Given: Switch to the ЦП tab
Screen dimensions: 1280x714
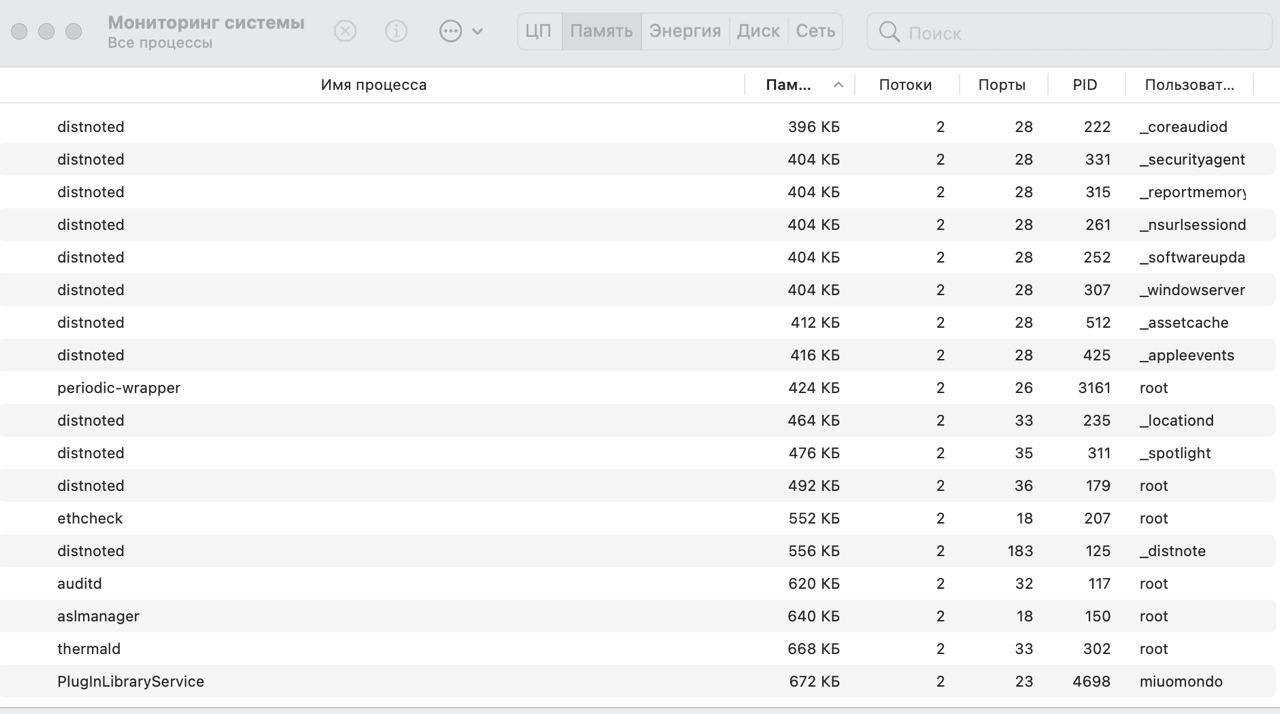Looking at the screenshot, I should tap(539, 31).
